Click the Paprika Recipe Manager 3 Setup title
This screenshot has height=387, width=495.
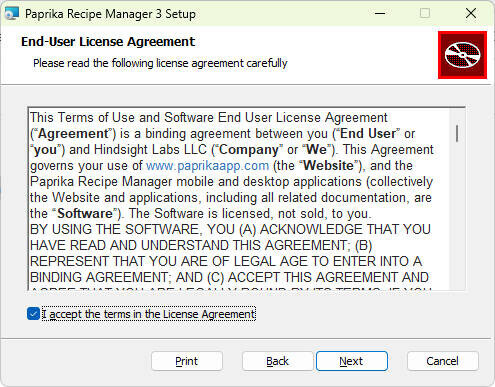(110, 14)
